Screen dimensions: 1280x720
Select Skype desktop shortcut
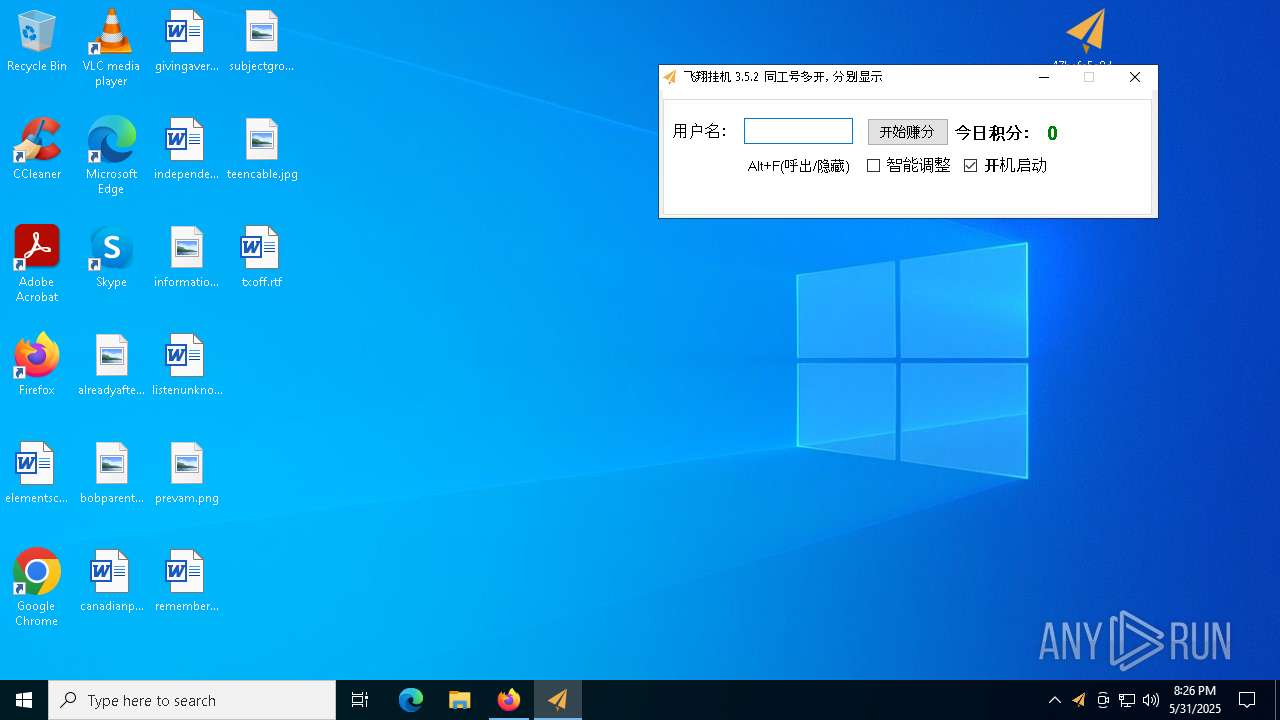(x=111, y=257)
